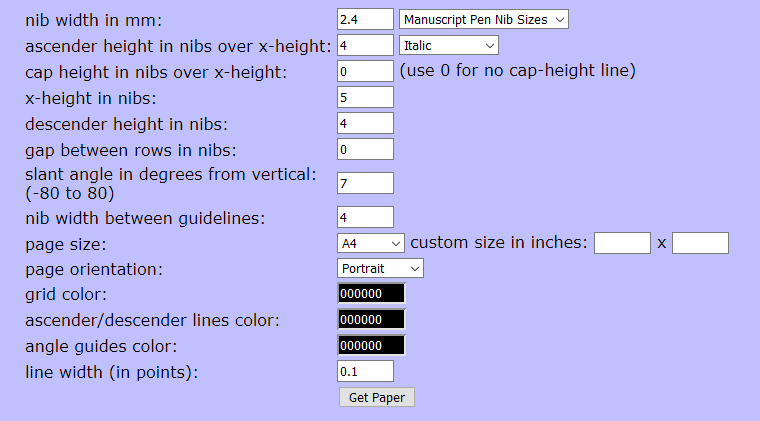Click the custom size height input
Screen dimensions: 760x421
click(700, 243)
